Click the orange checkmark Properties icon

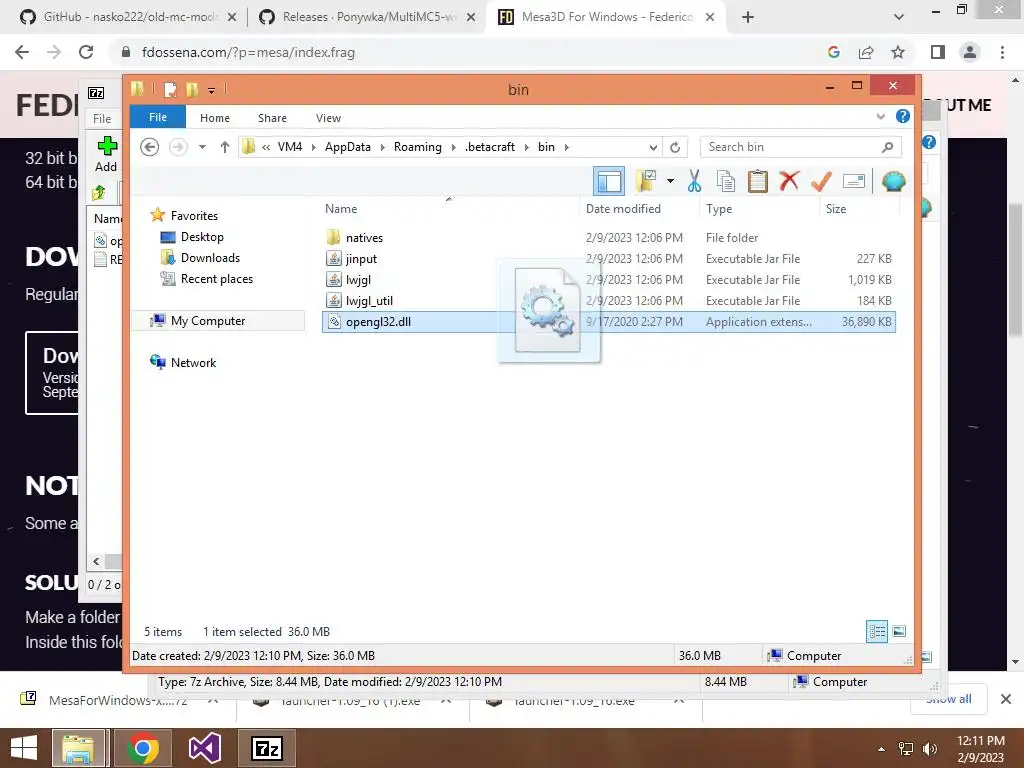821,181
